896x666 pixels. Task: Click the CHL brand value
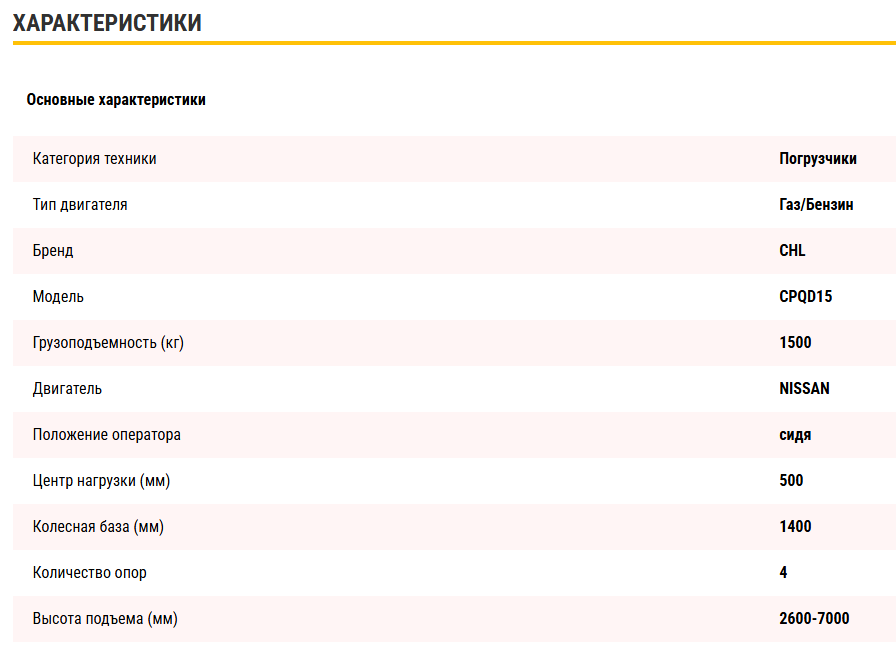(792, 251)
